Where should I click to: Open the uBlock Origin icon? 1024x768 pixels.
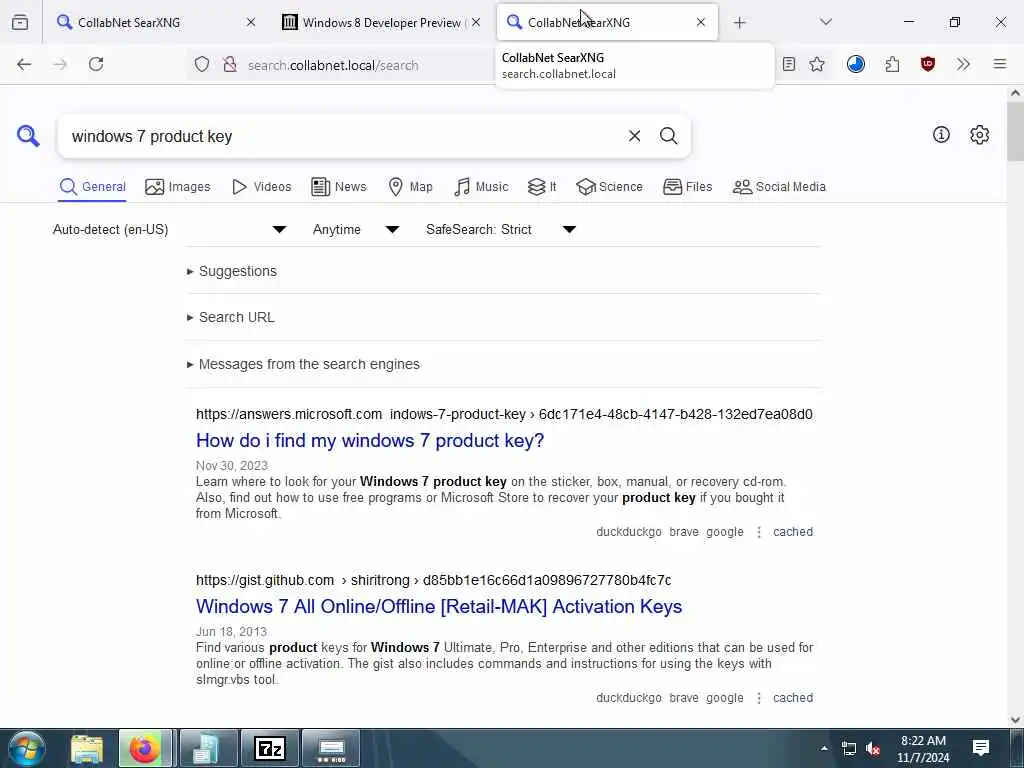[927, 64]
